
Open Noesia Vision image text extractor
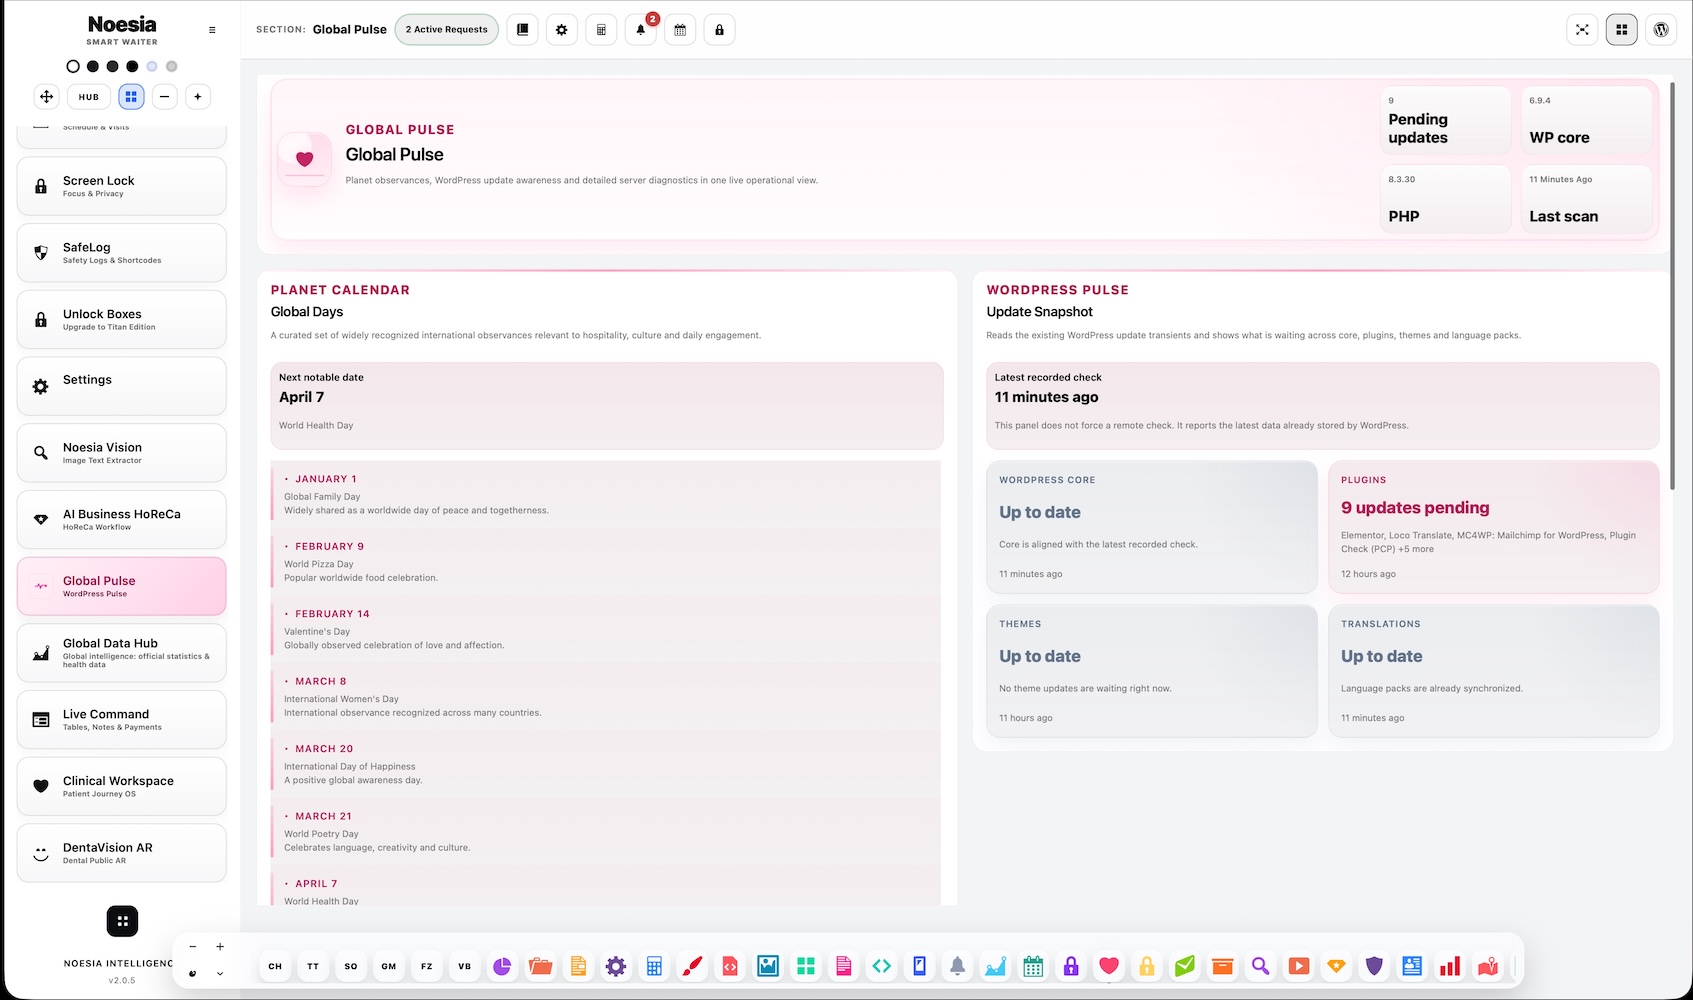click(x=122, y=453)
